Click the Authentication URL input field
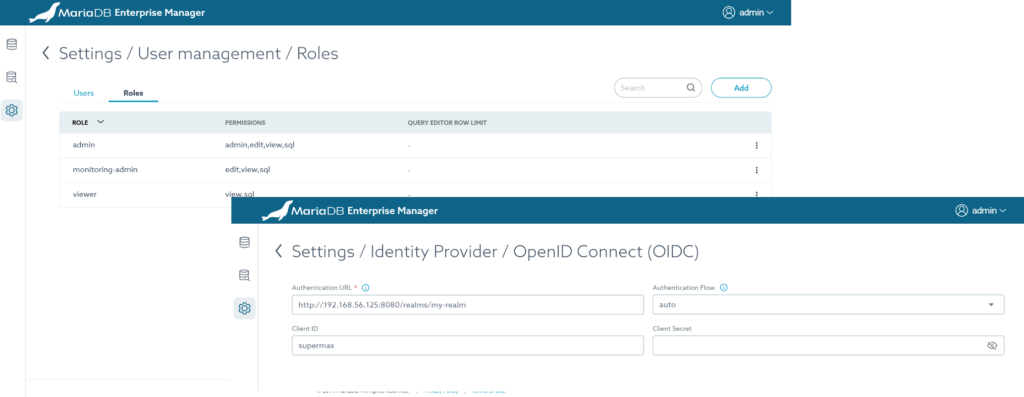The width and height of the screenshot is (1024, 397). pos(468,304)
